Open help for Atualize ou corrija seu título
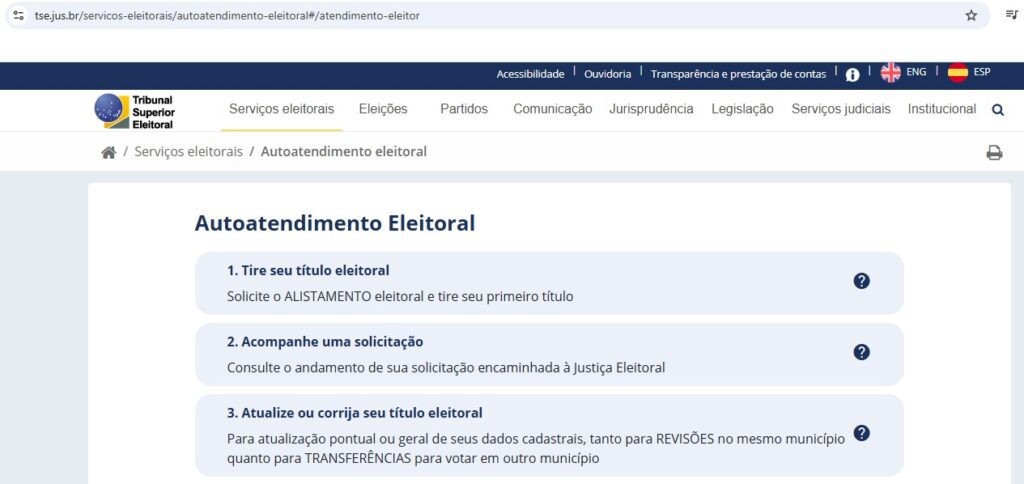Screen dimensions: 1024x484 coord(861,433)
